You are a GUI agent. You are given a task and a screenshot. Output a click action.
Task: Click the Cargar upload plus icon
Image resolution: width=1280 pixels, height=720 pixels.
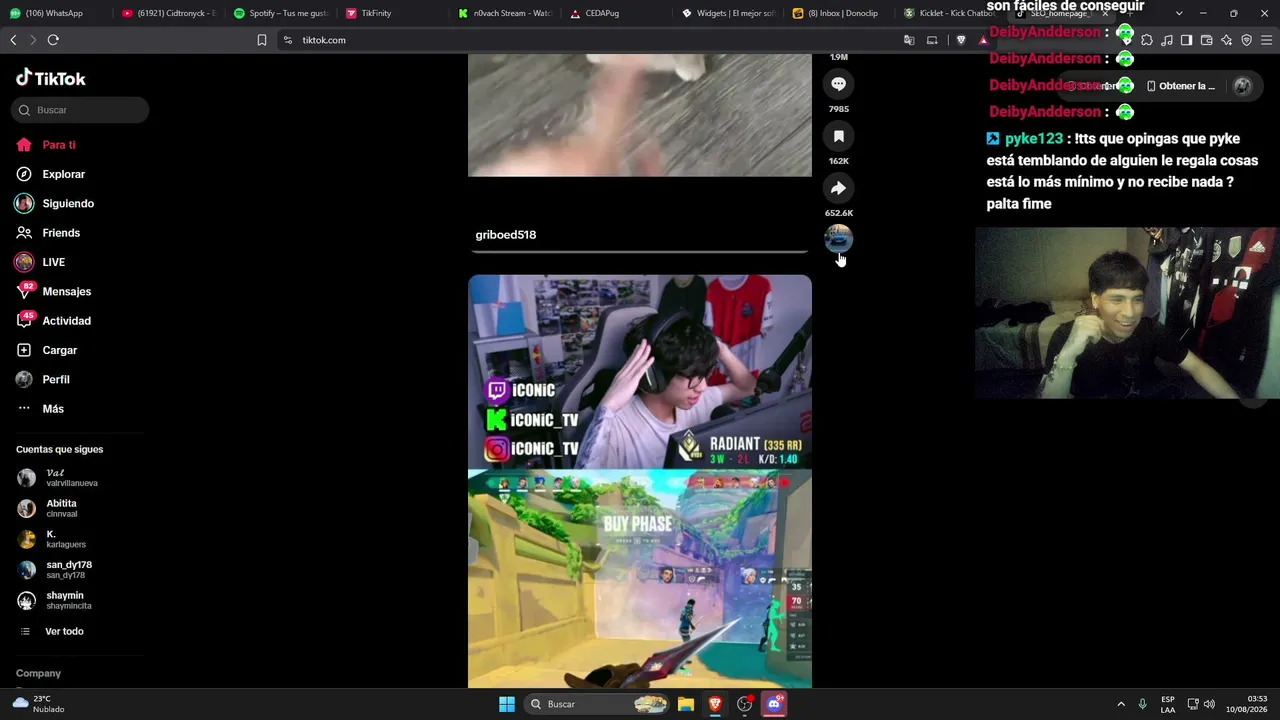click(x=24, y=350)
